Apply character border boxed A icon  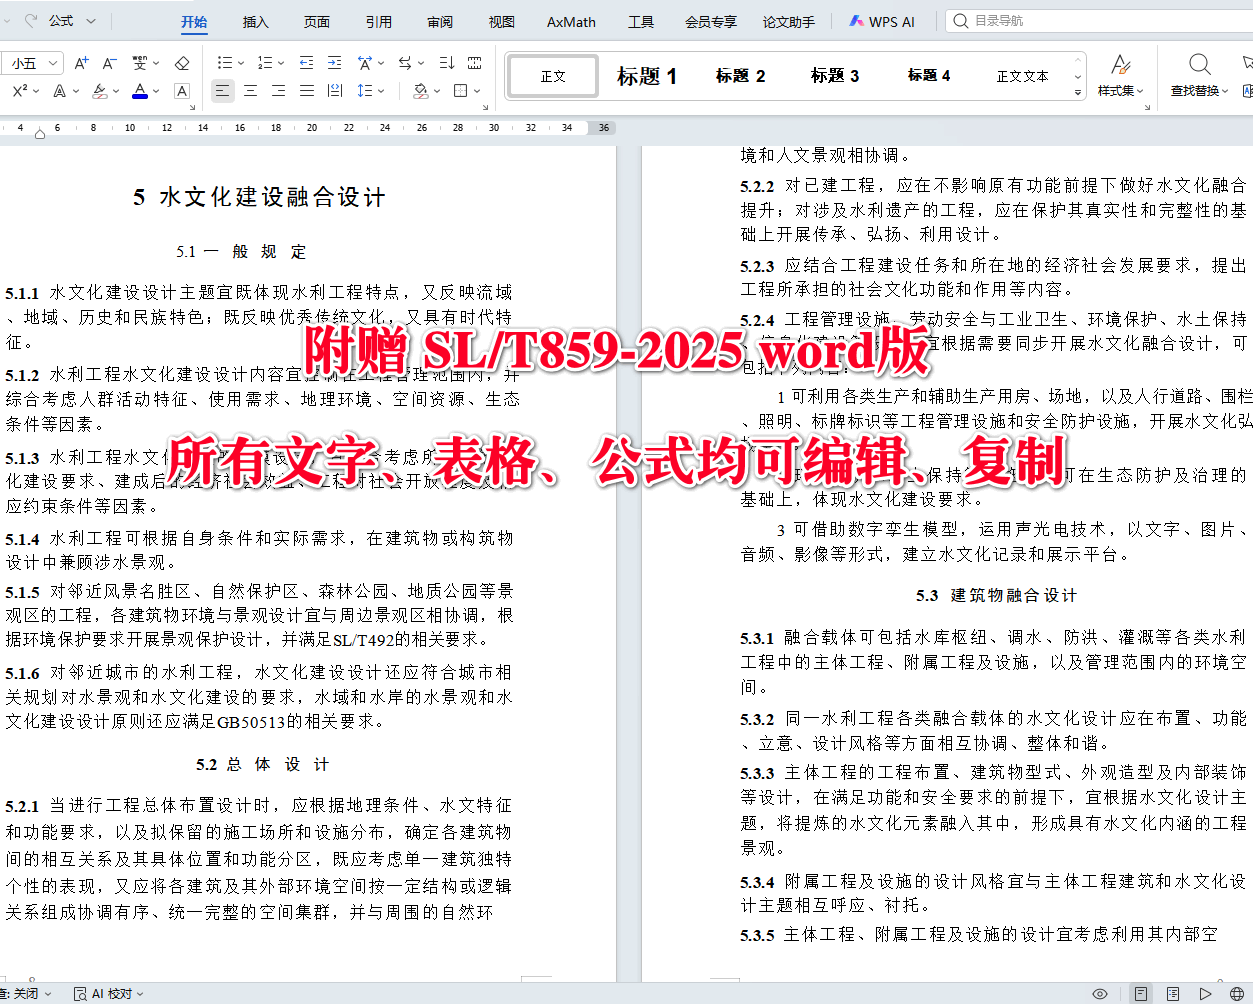182,91
